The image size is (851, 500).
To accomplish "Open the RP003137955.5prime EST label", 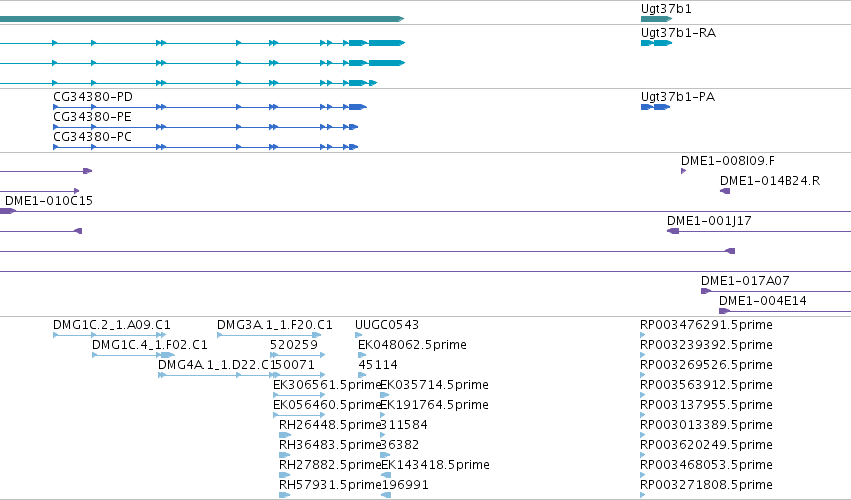I will tap(706, 405).
